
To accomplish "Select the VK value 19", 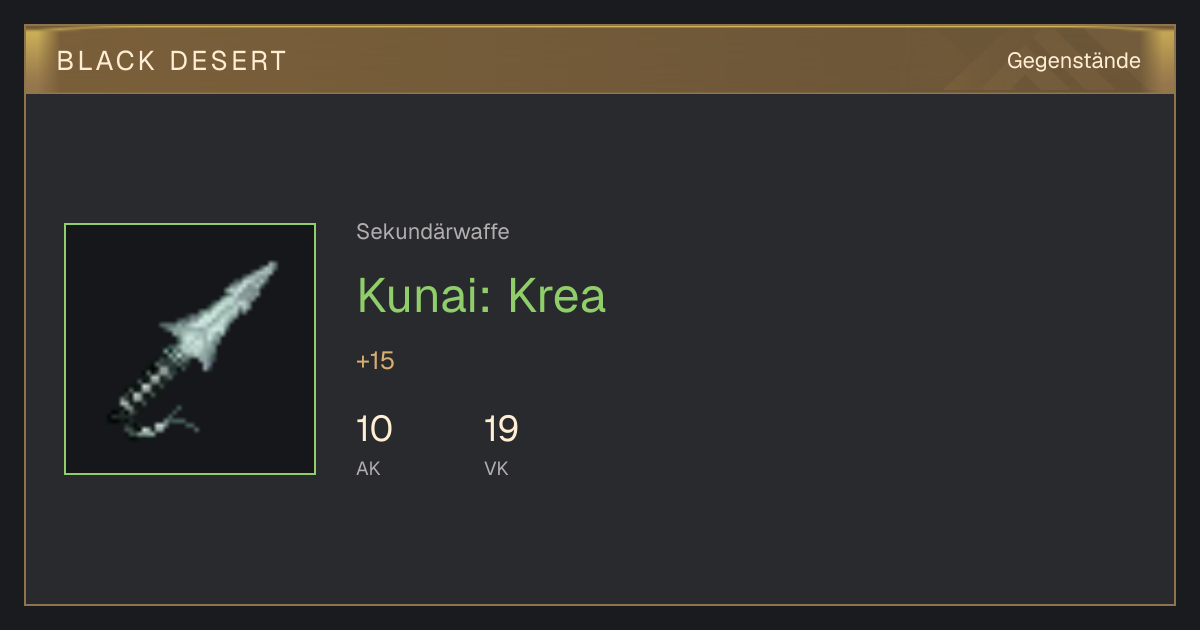I will click(501, 430).
